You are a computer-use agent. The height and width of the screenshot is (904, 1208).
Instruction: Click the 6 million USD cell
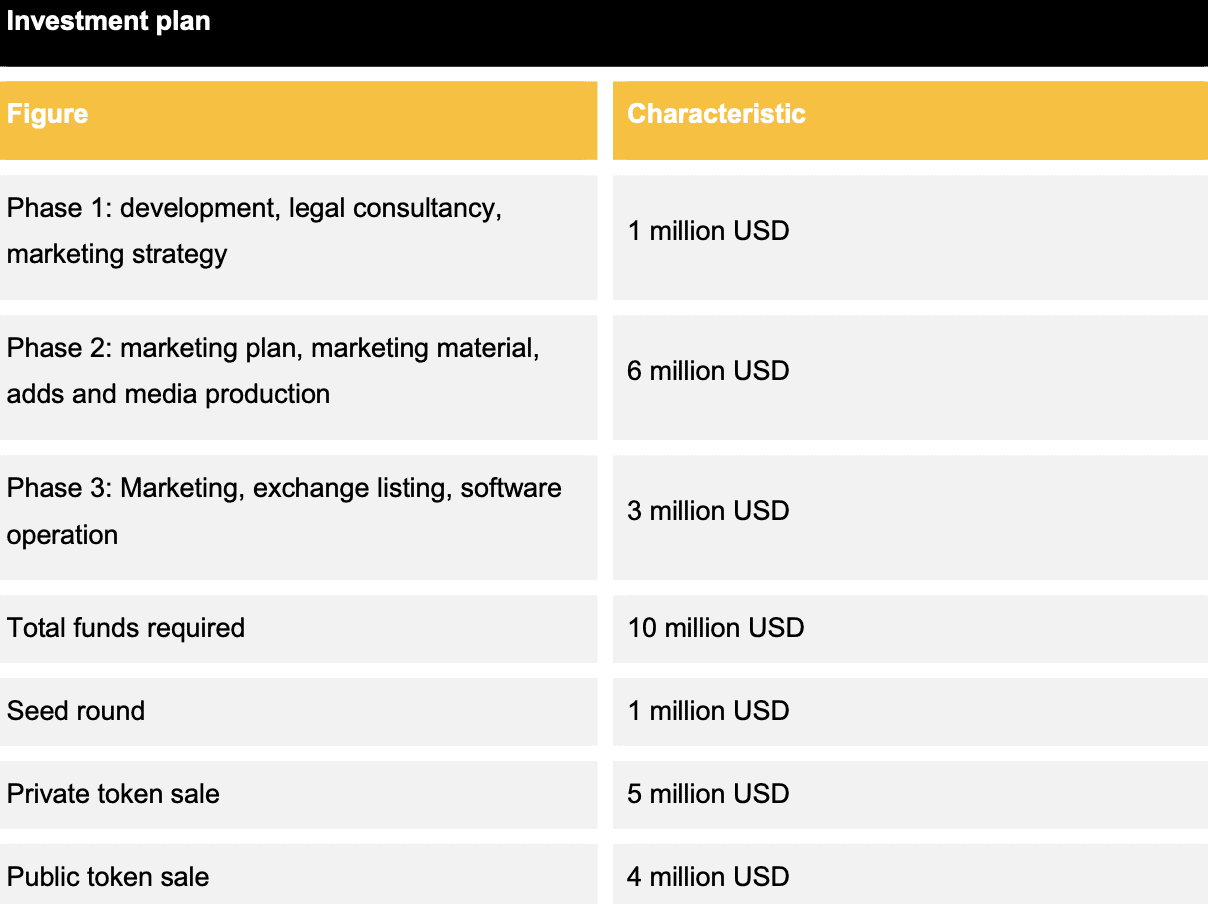pos(910,377)
